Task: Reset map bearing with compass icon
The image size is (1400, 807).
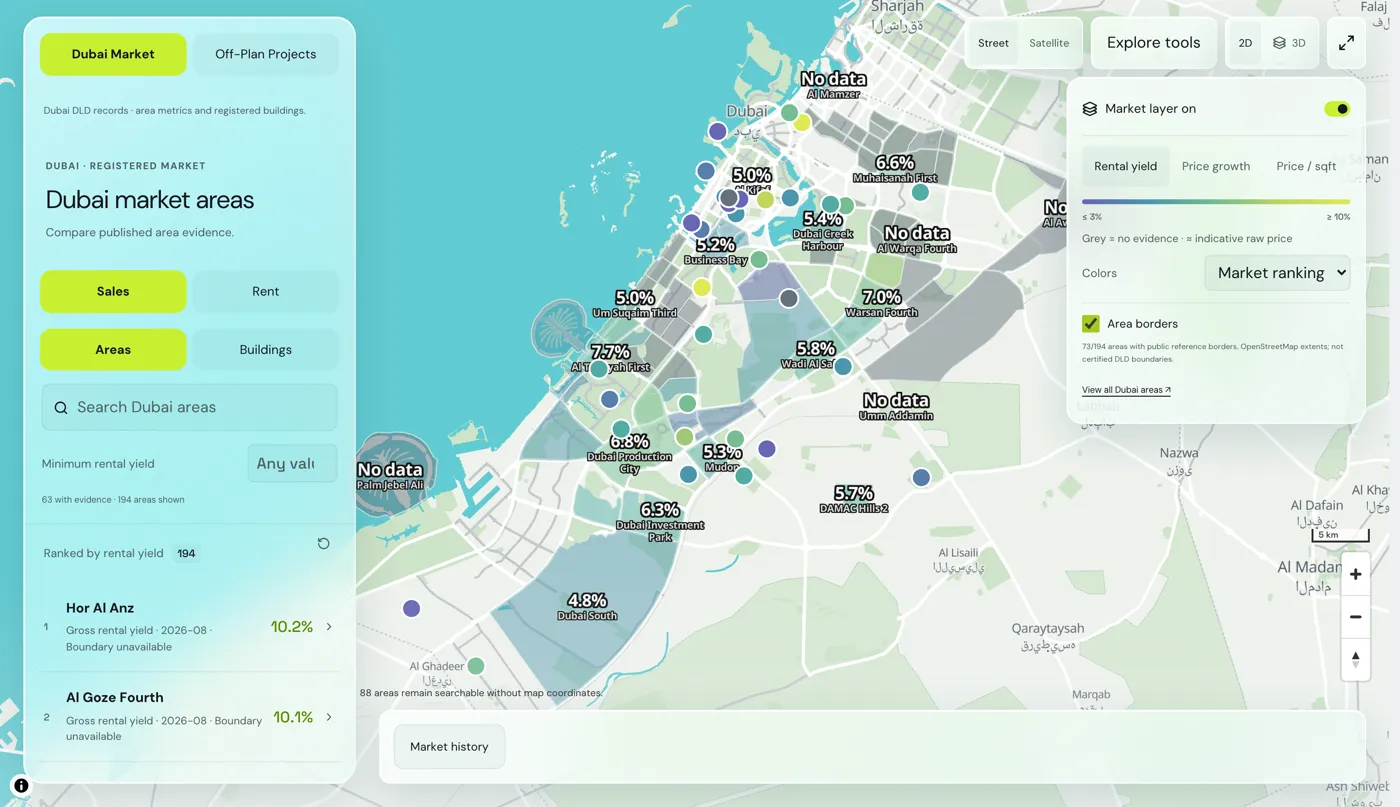Action: (1355, 659)
